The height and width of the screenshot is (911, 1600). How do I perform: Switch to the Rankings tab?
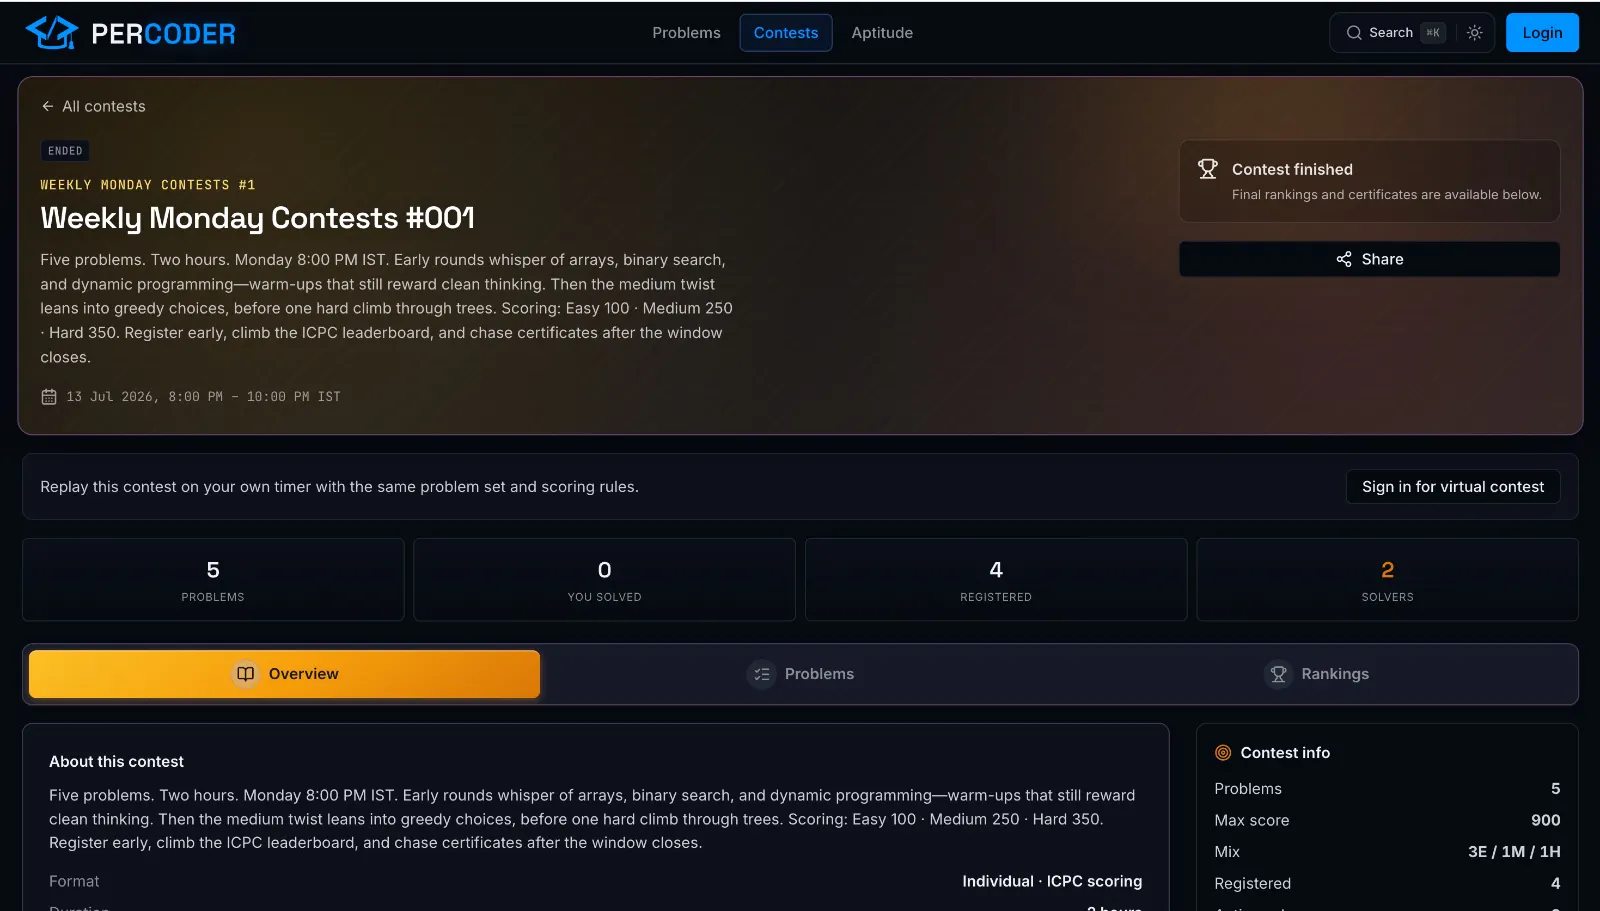tap(1316, 674)
